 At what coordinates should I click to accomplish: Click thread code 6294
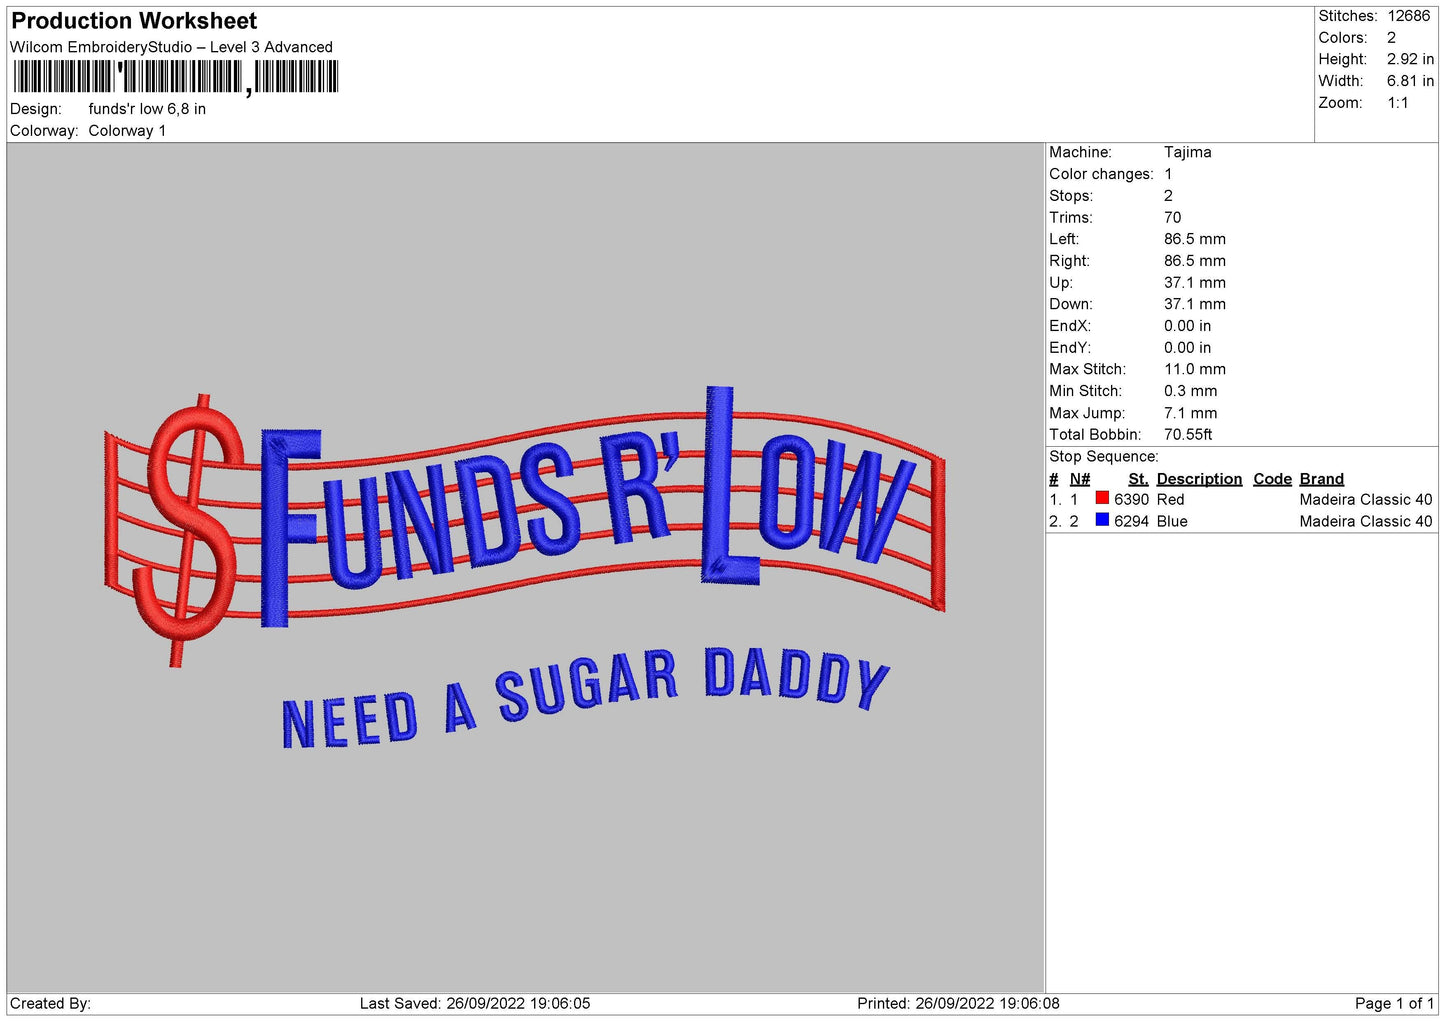pos(1132,522)
